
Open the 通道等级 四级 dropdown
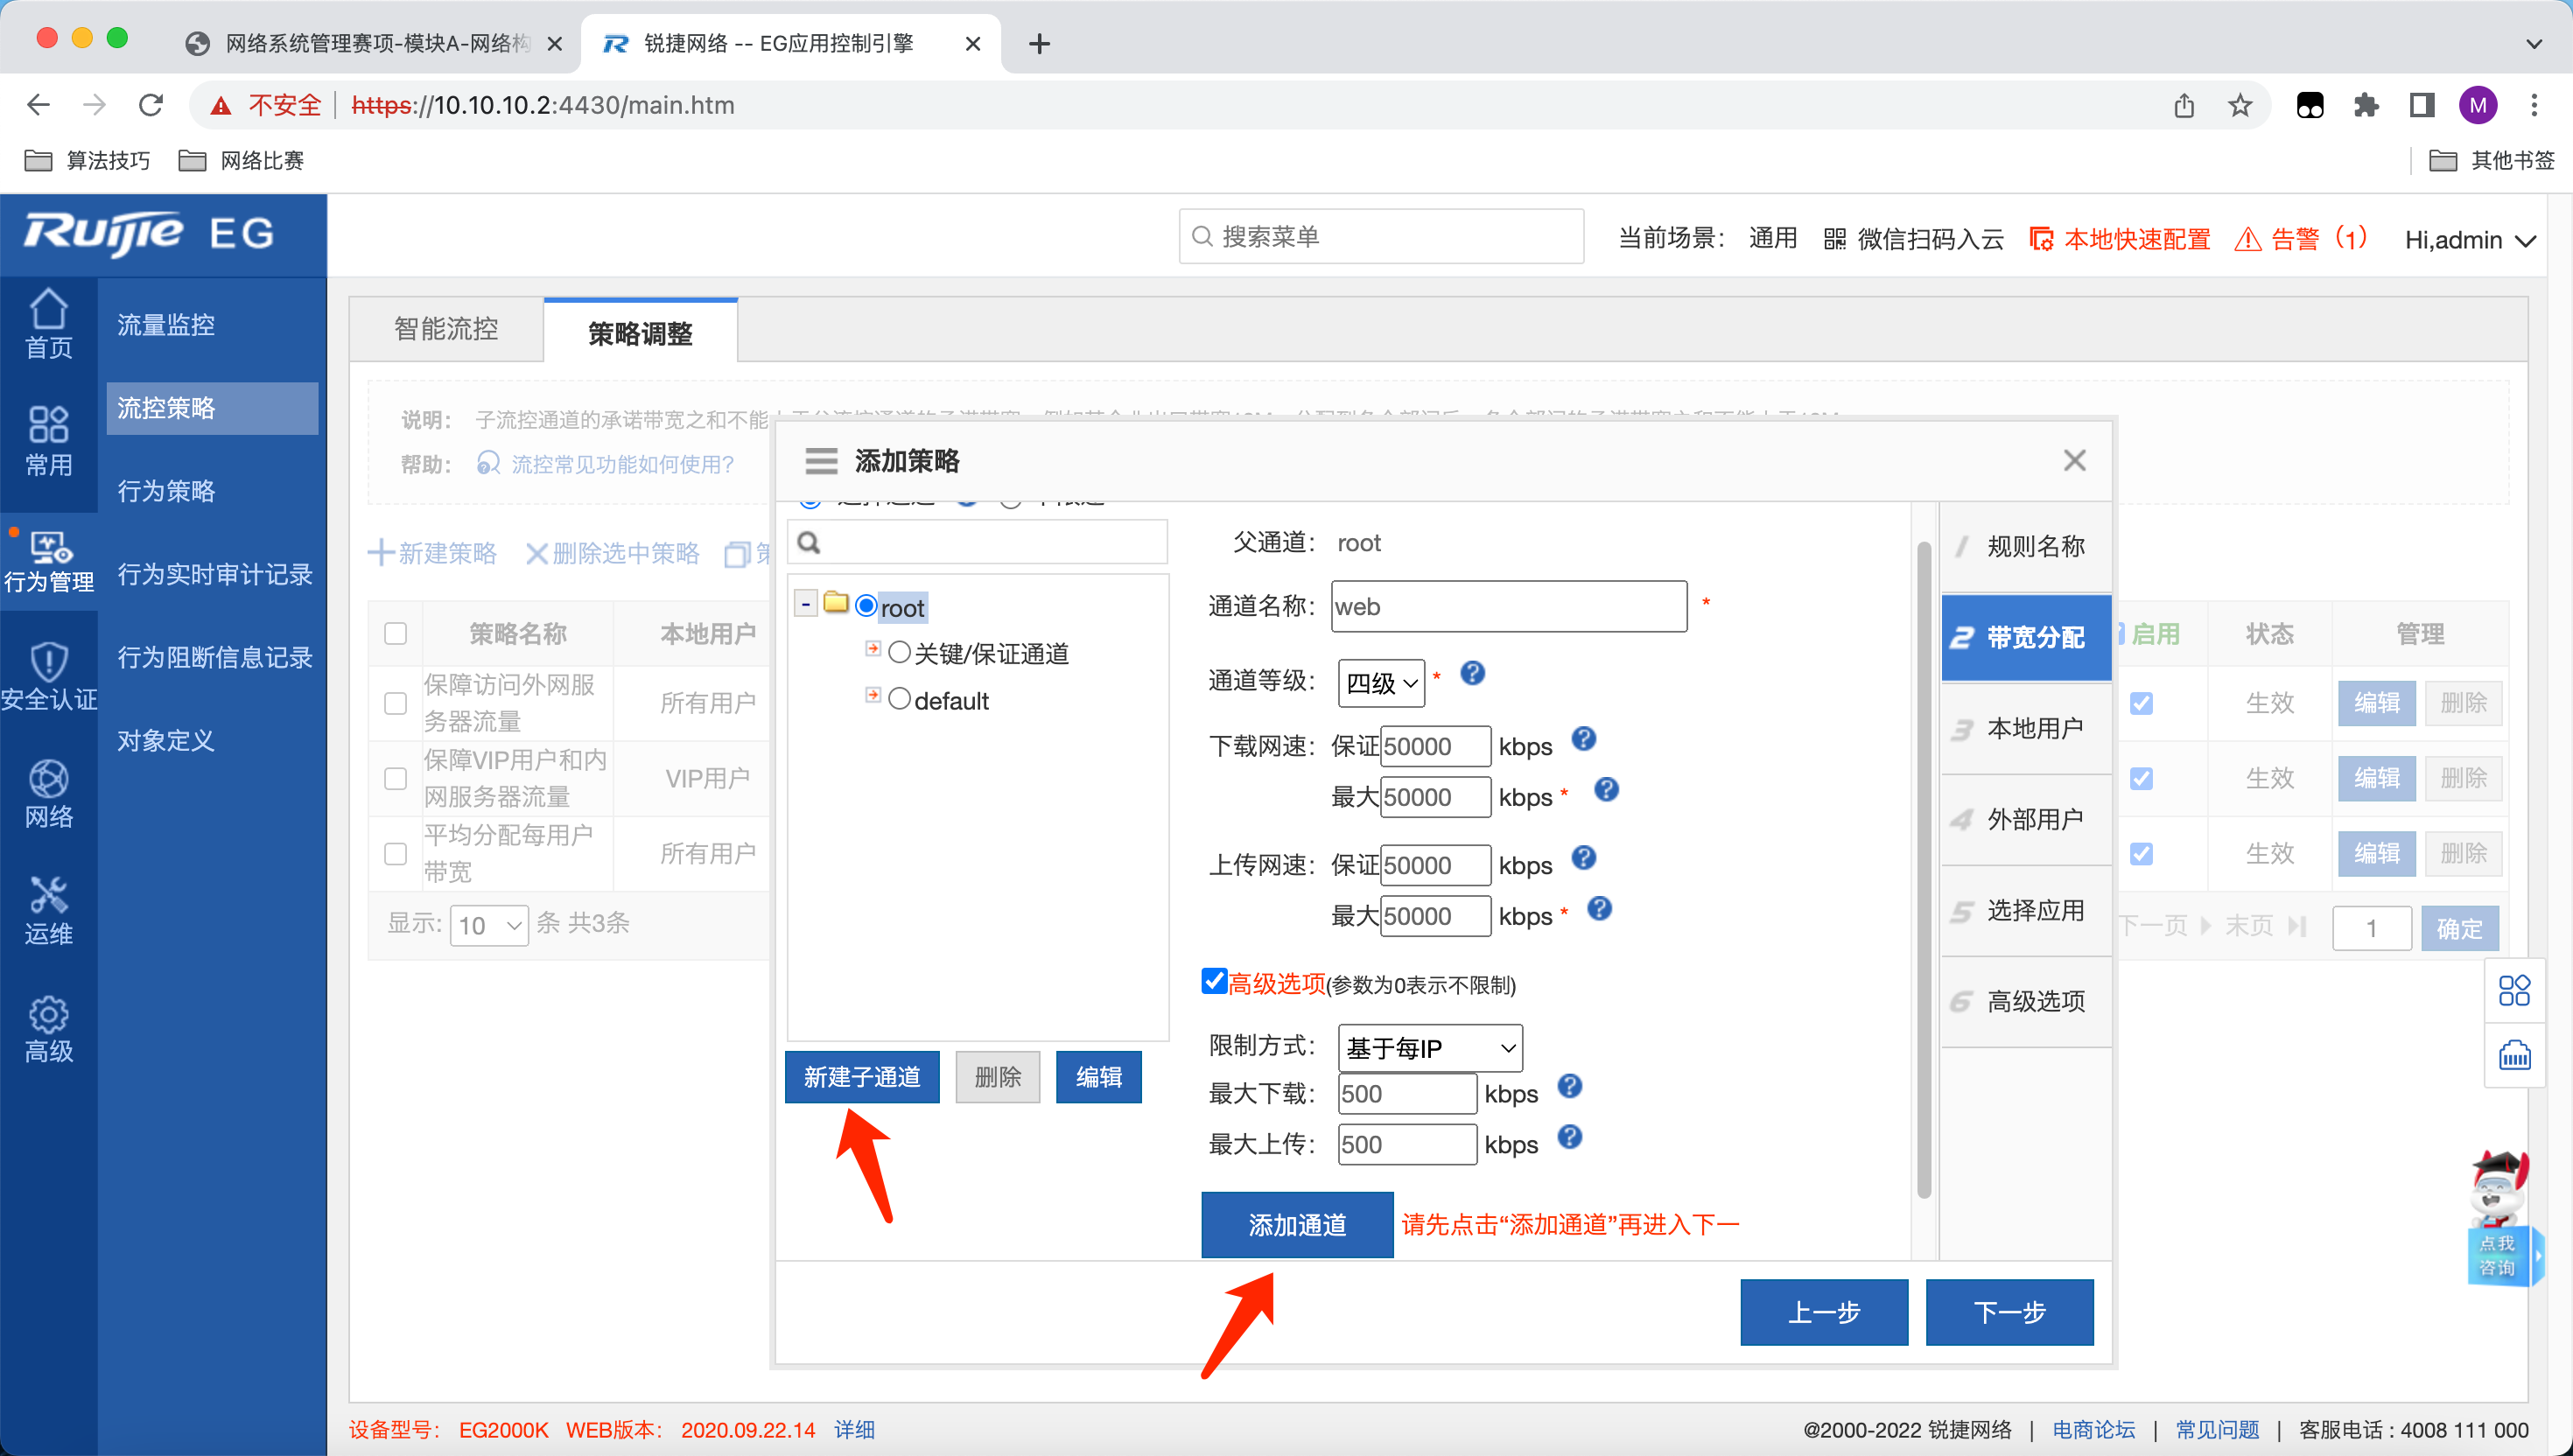pos(1381,683)
